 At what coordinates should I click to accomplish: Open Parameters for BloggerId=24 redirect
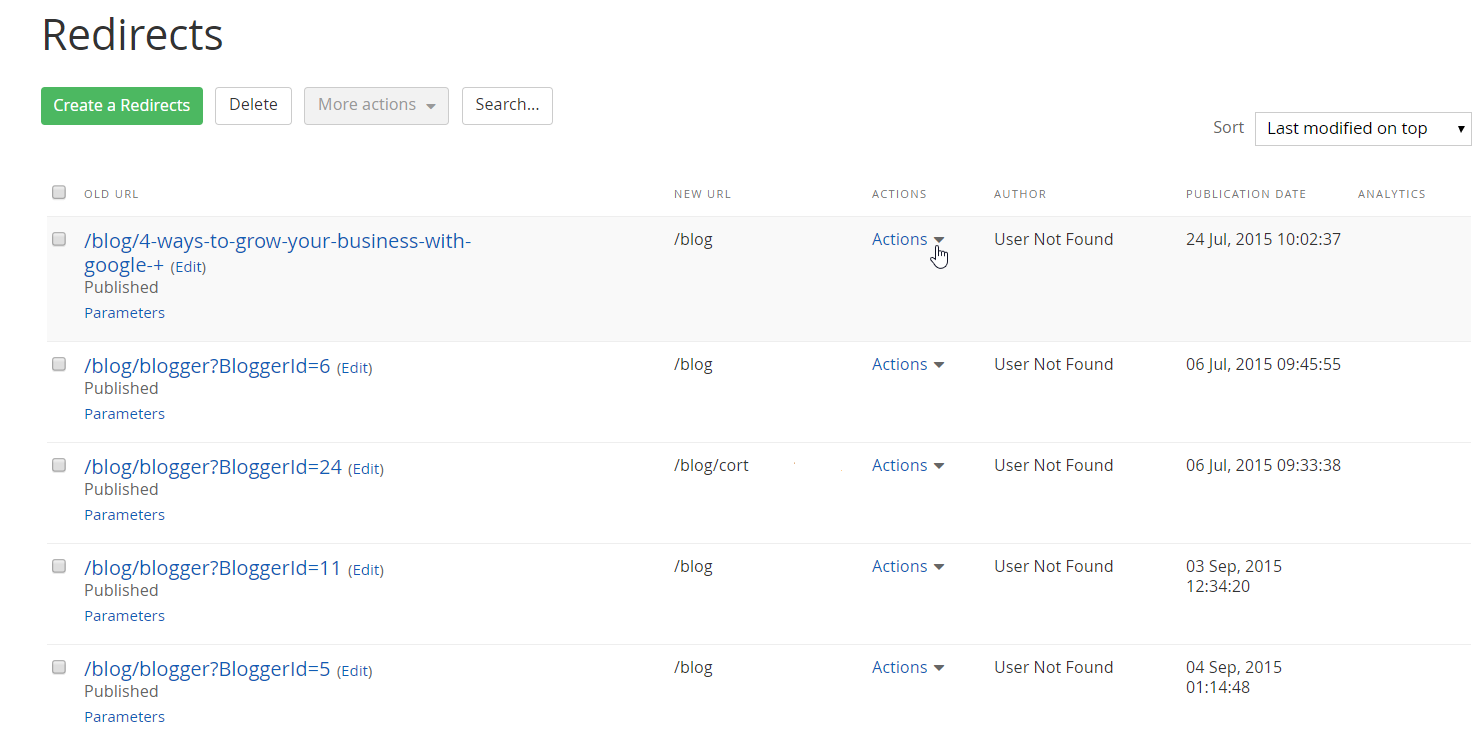point(124,515)
